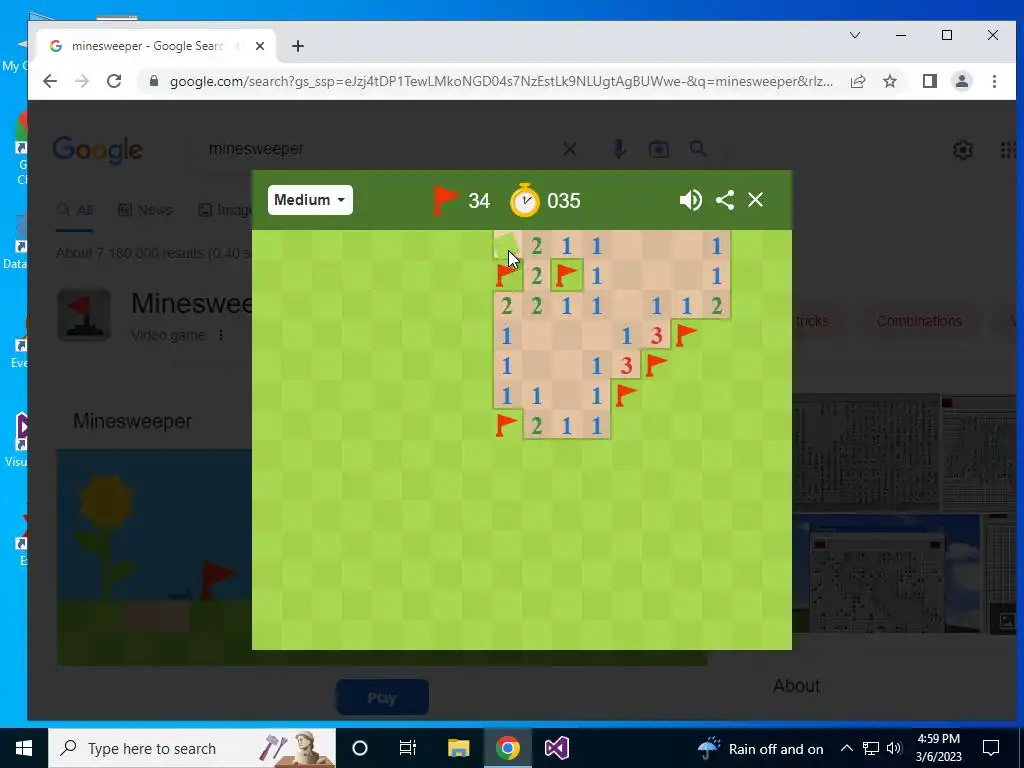
Task: Open the Medium difficulty dropdown
Action: click(x=310, y=200)
